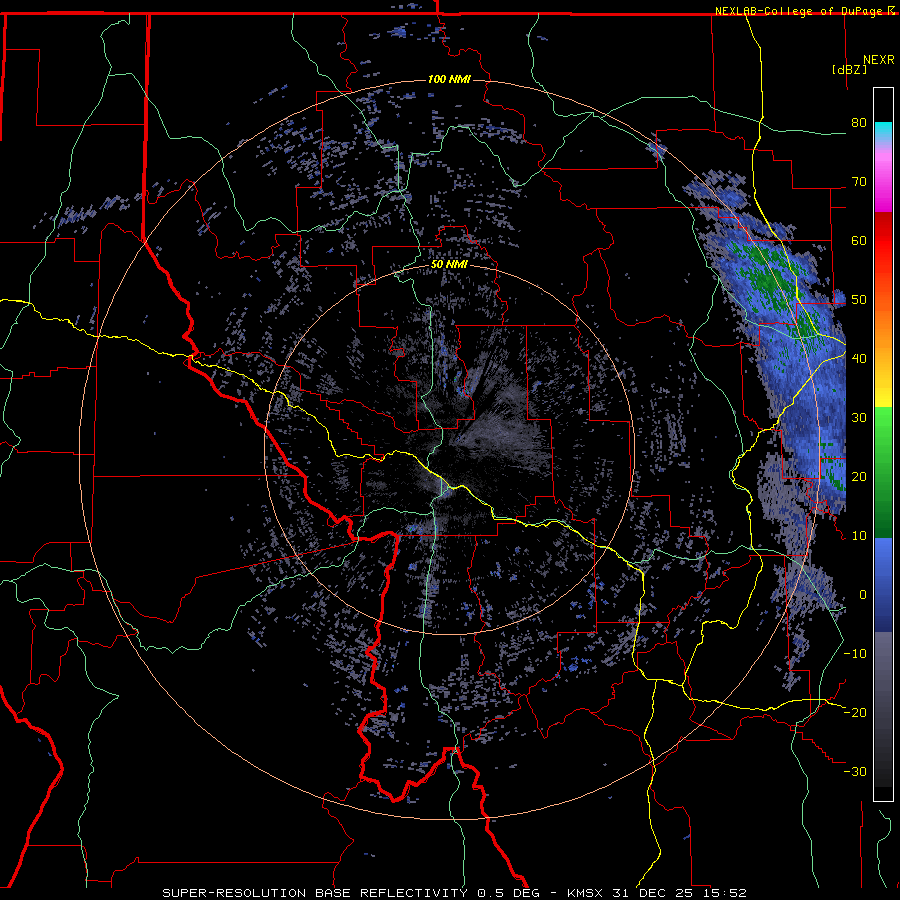Click the -30 dBZ tick label
This screenshot has width=900, height=900.
(855, 772)
